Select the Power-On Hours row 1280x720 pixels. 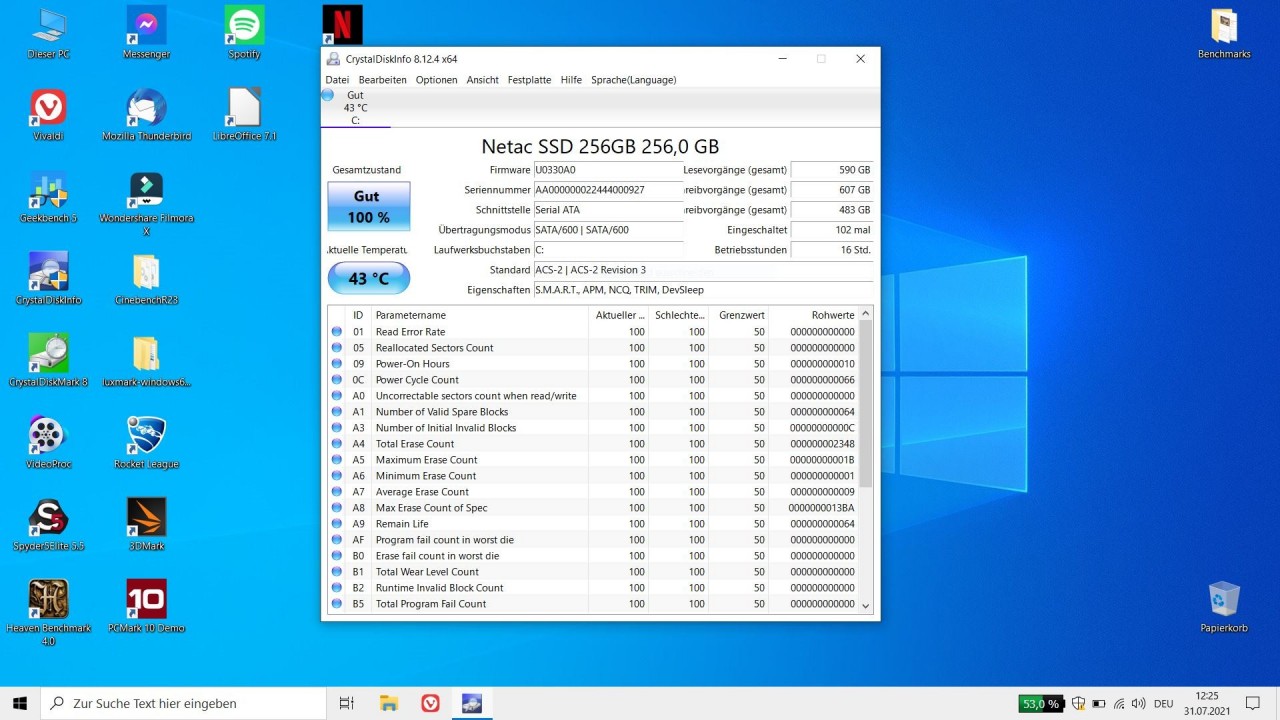(593, 364)
